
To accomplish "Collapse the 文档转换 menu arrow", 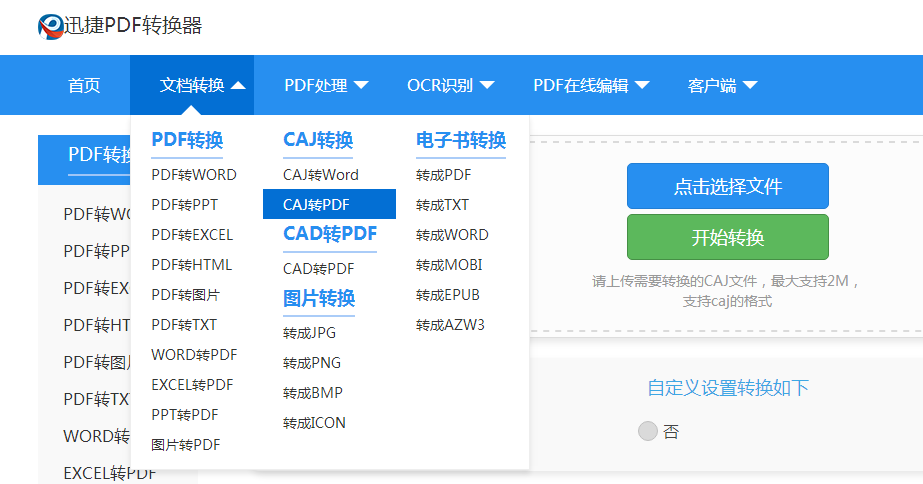I will [x=238, y=86].
